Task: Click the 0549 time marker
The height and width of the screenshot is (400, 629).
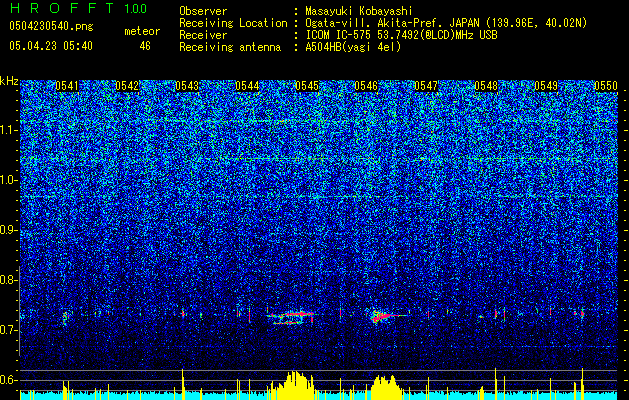Action: pyautogui.click(x=546, y=86)
